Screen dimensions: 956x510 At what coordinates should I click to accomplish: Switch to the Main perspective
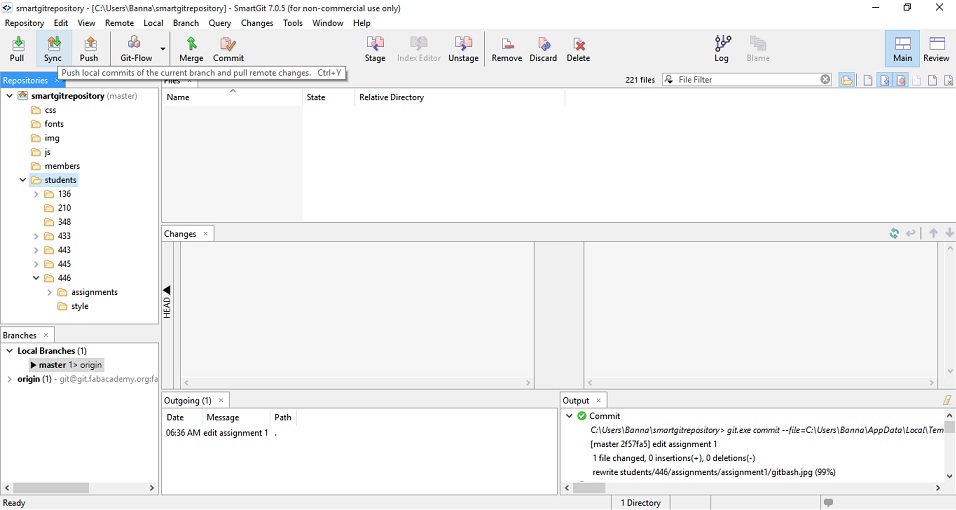(903, 49)
